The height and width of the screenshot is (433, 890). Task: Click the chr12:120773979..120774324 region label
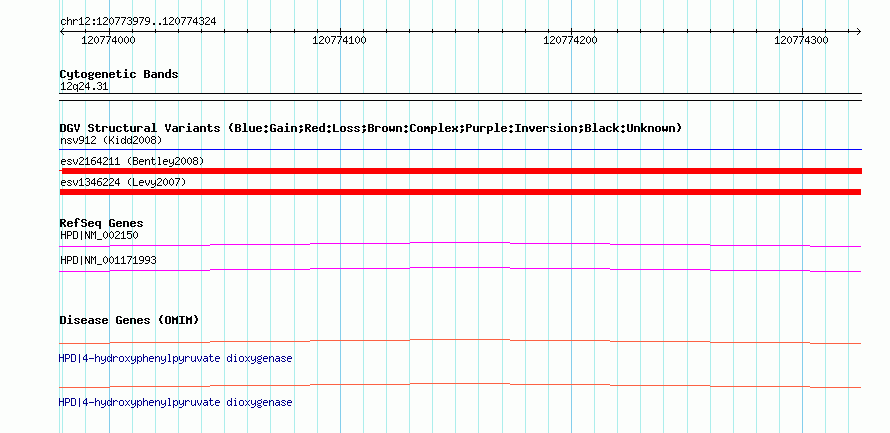(138, 22)
